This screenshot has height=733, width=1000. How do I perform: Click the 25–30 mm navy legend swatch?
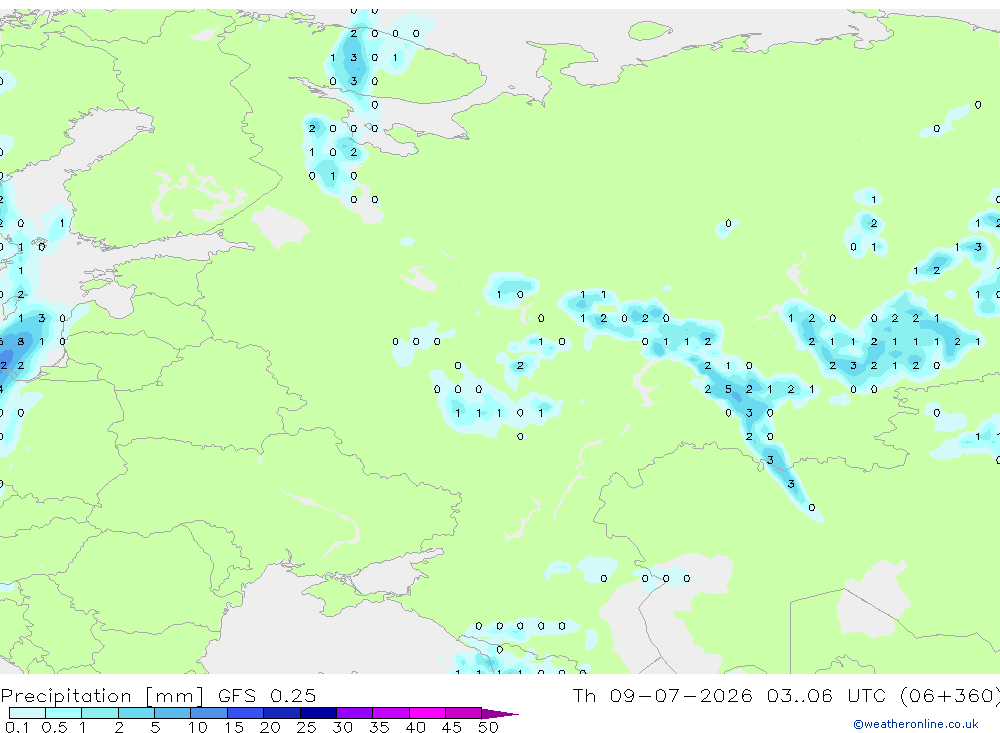[x=318, y=713]
